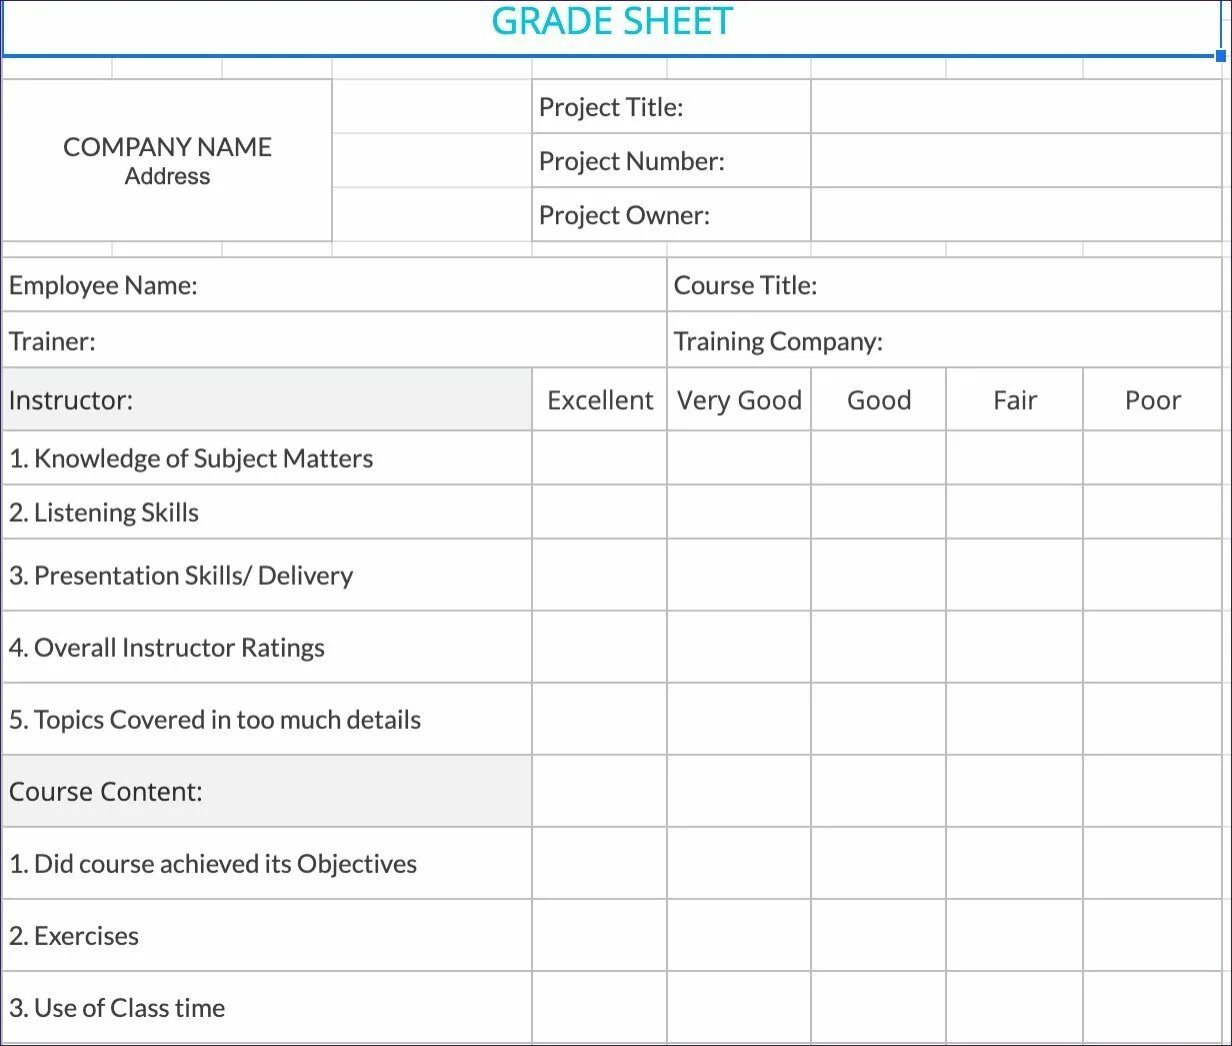This screenshot has height=1046, width=1232.
Task: Select the Course Title cell
Action: coord(943,286)
